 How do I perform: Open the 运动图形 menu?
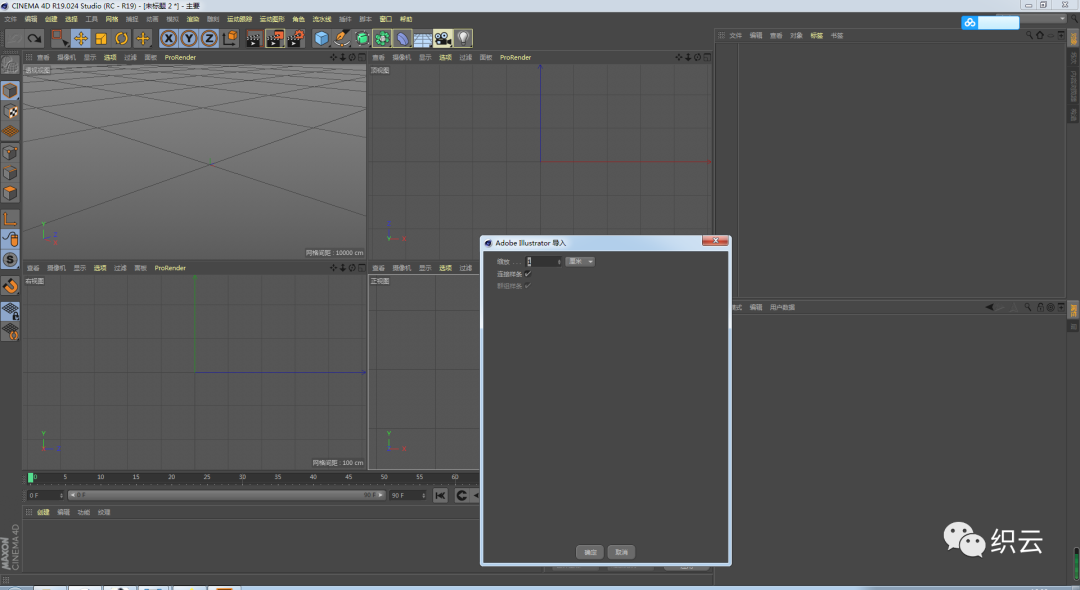pyautogui.click(x=272, y=19)
